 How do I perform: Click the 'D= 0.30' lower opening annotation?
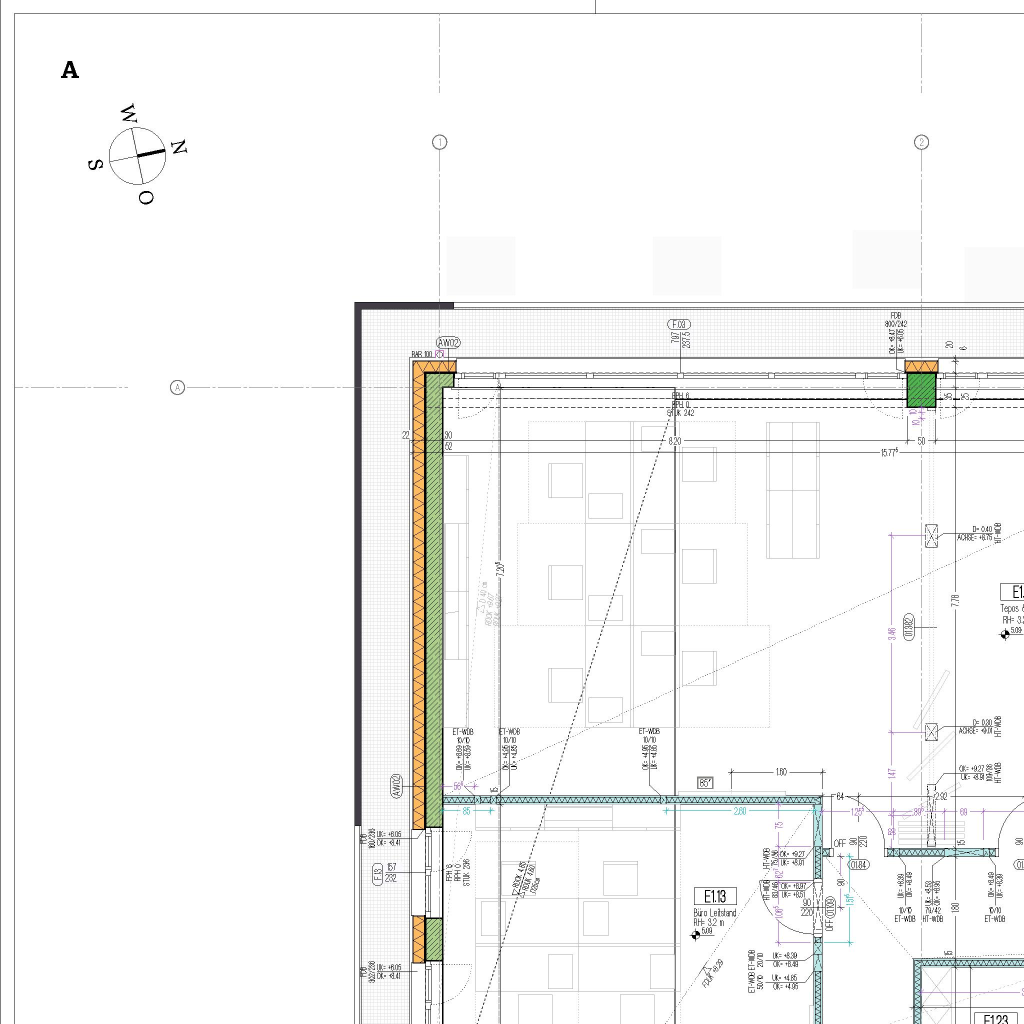983,722
